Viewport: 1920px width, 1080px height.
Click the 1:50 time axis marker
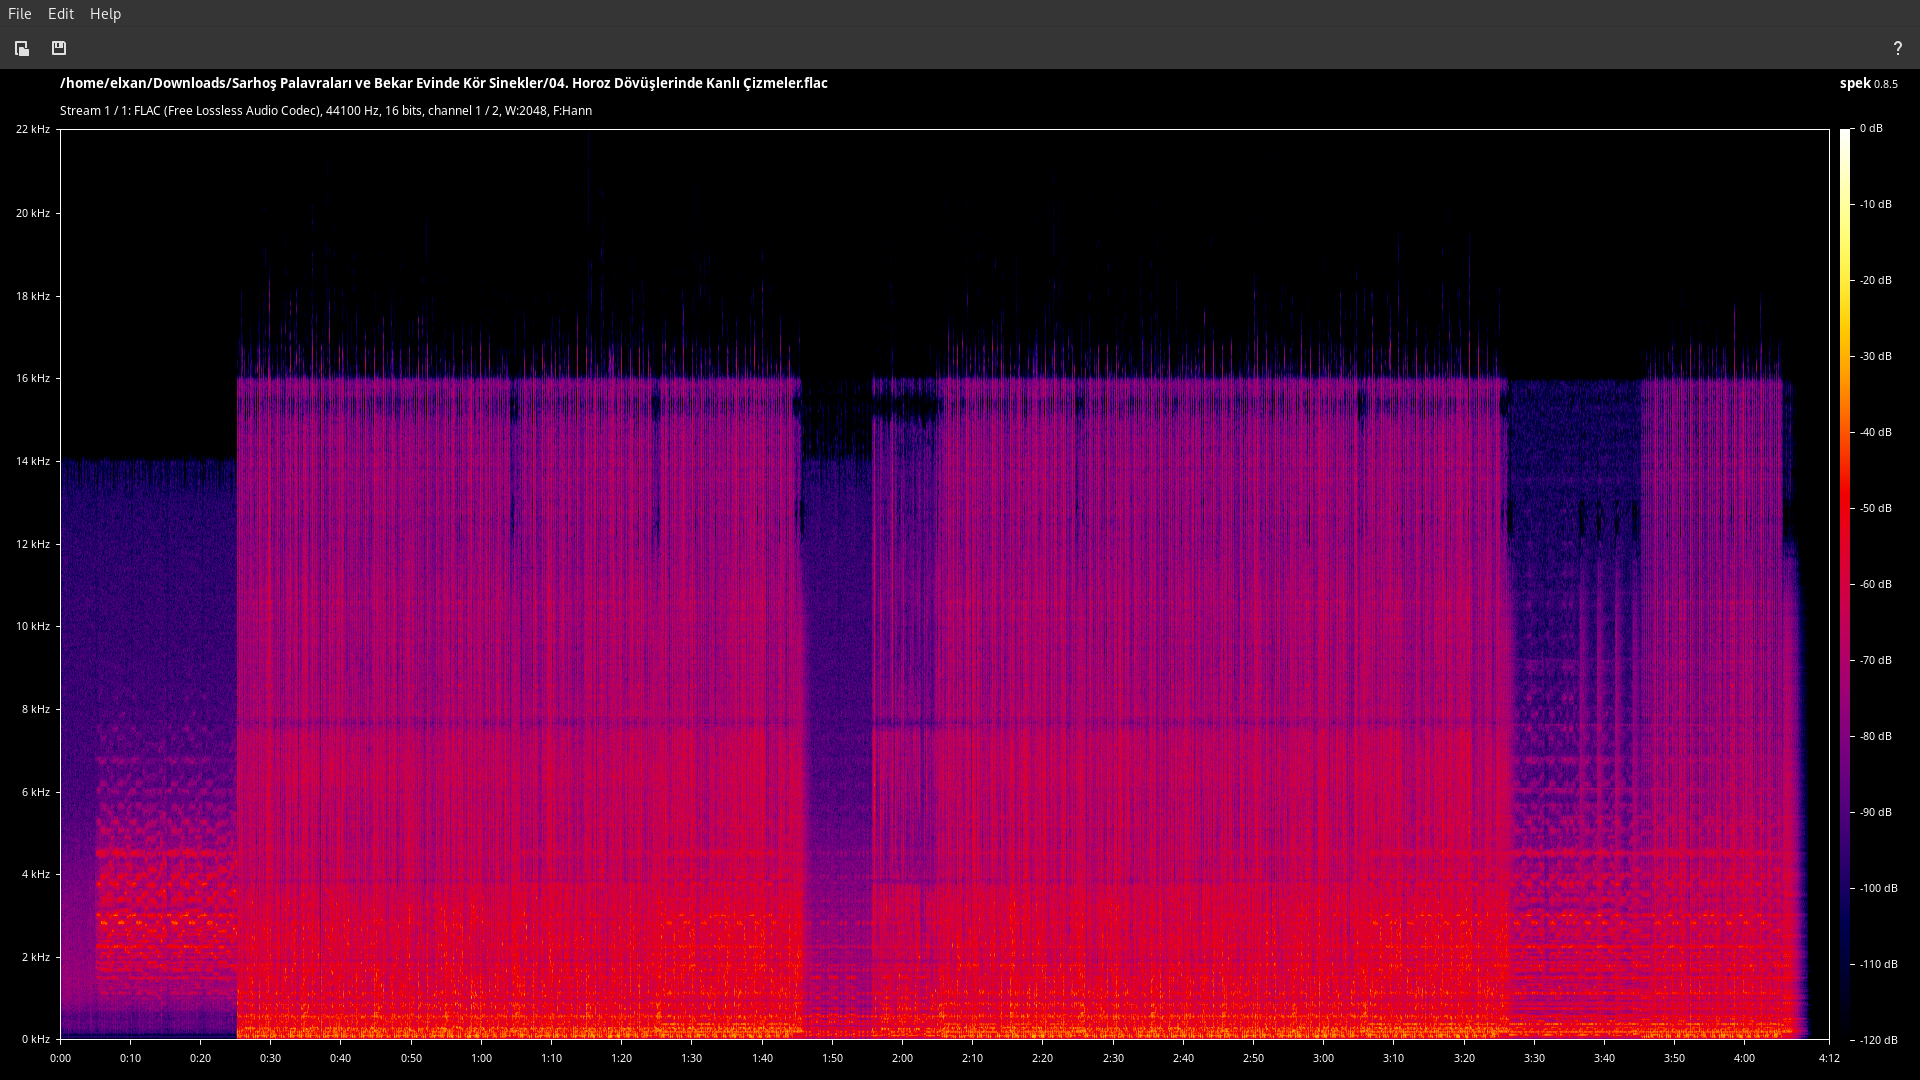click(832, 1058)
